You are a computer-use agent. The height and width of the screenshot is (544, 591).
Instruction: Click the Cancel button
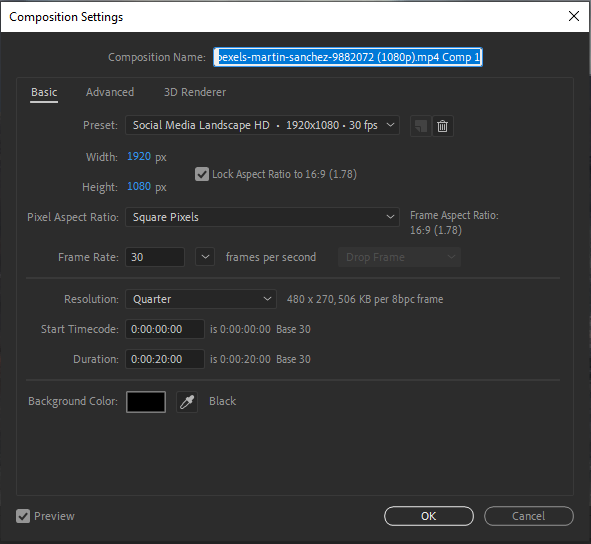[x=528, y=516]
